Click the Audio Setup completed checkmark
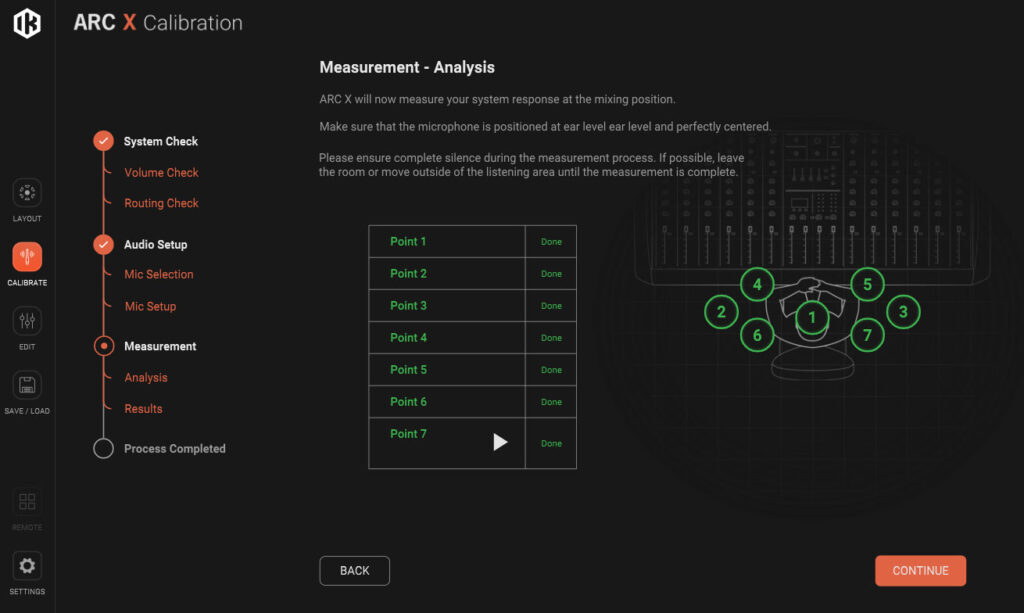 point(103,244)
